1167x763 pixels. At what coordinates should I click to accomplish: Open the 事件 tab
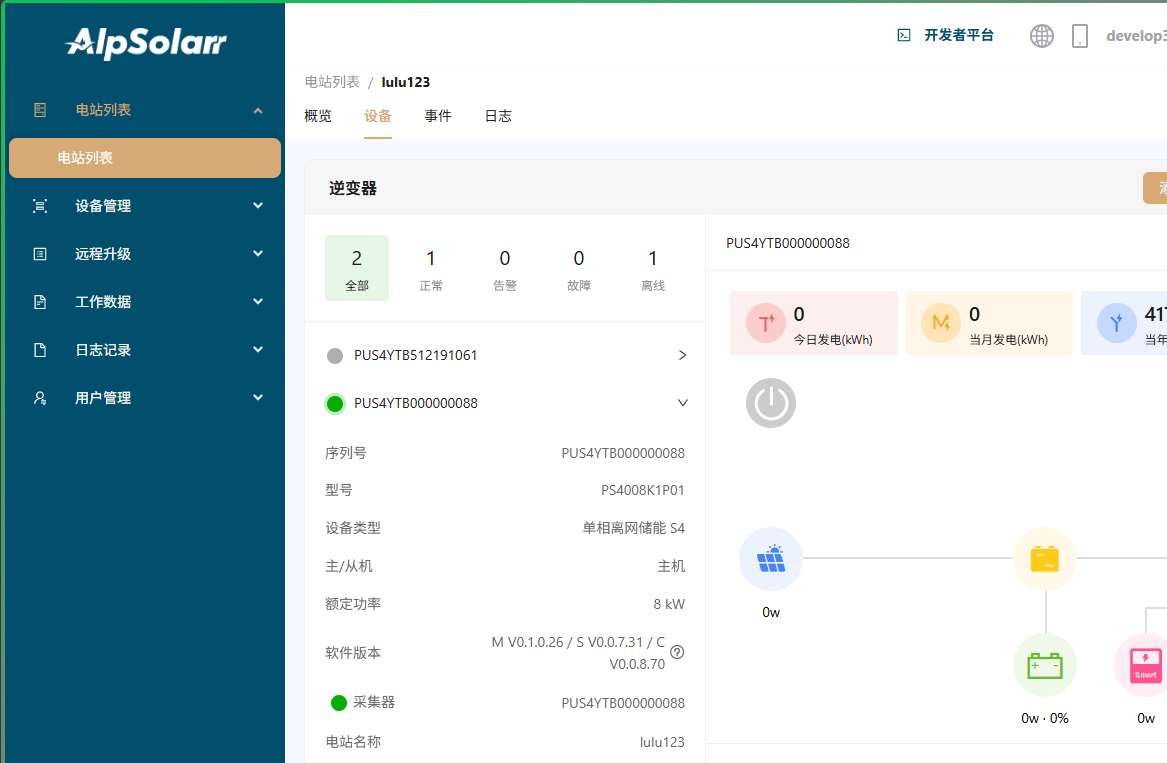point(438,116)
